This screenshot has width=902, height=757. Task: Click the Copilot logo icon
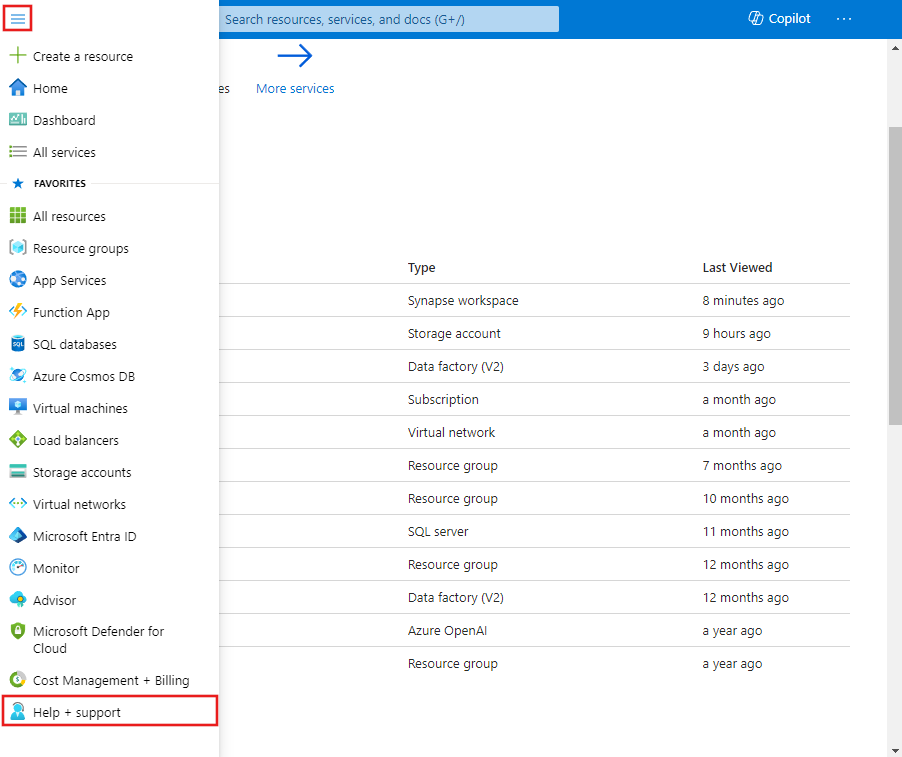[755, 18]
